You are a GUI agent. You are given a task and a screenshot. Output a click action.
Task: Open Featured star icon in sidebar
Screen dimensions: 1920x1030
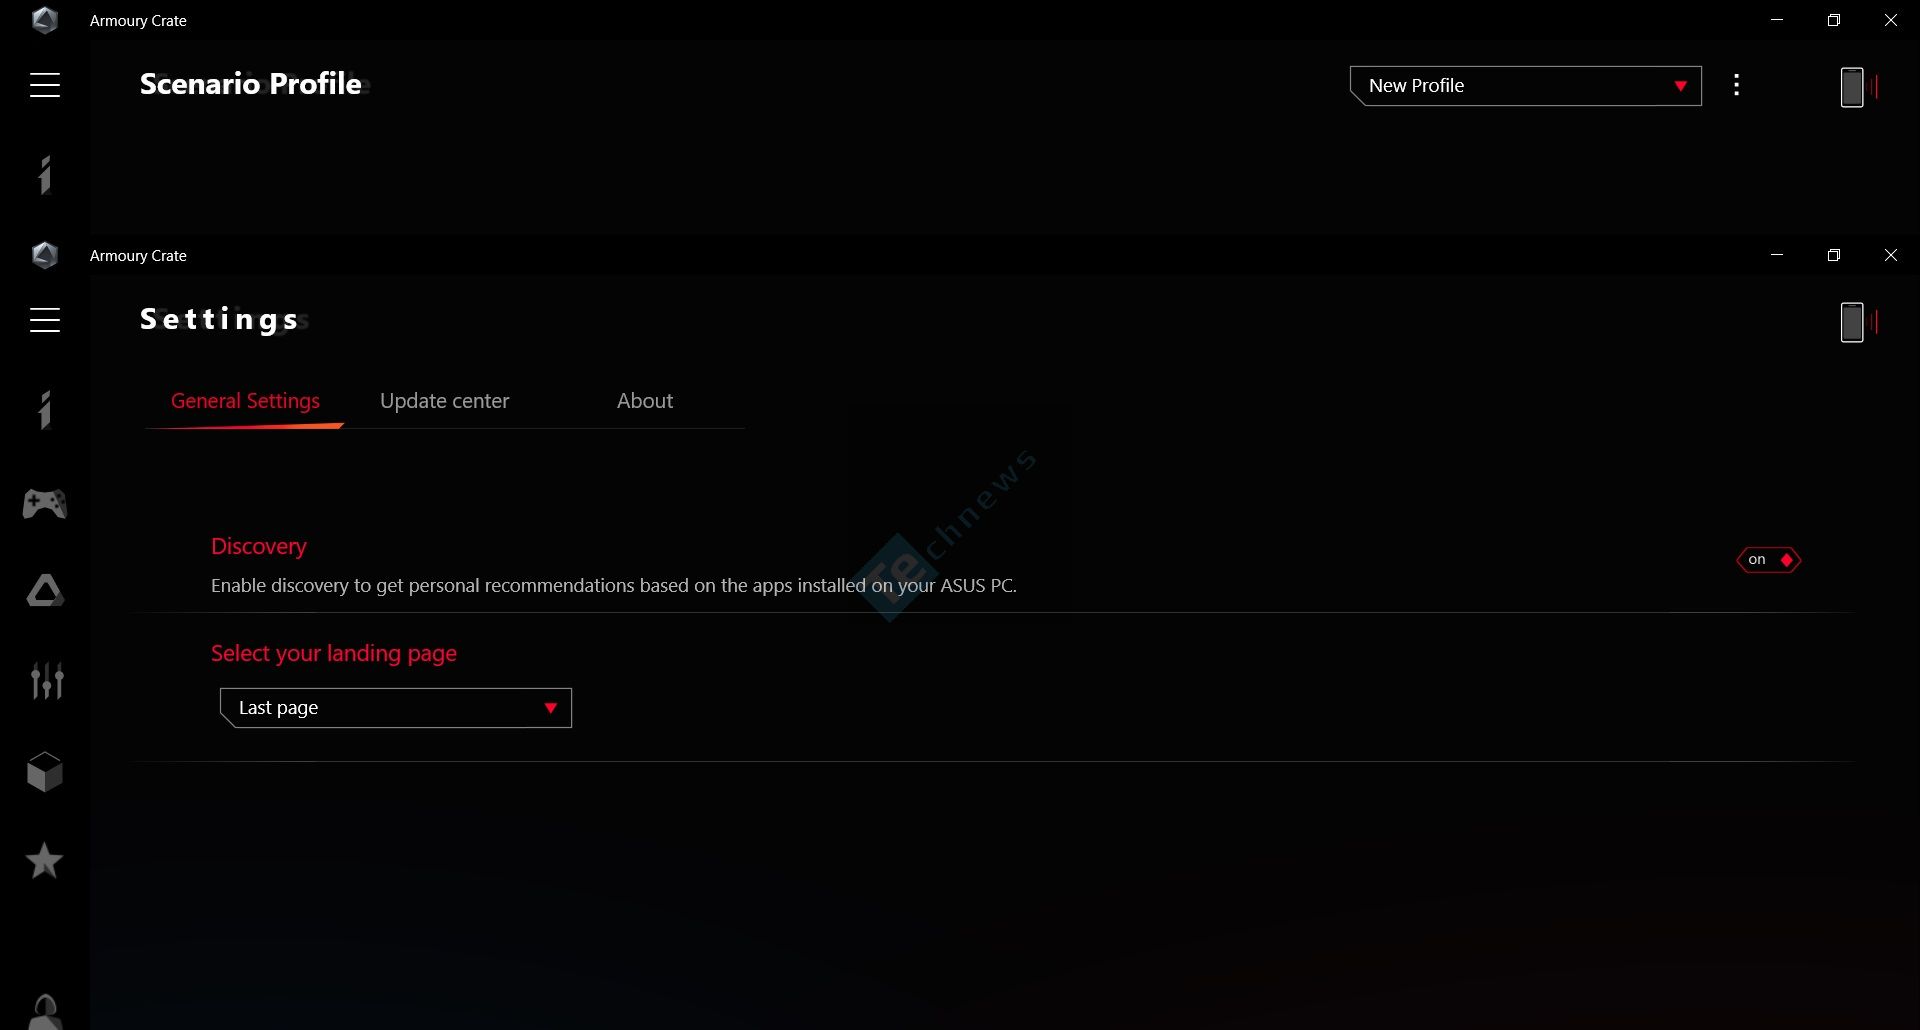[45, 861]
